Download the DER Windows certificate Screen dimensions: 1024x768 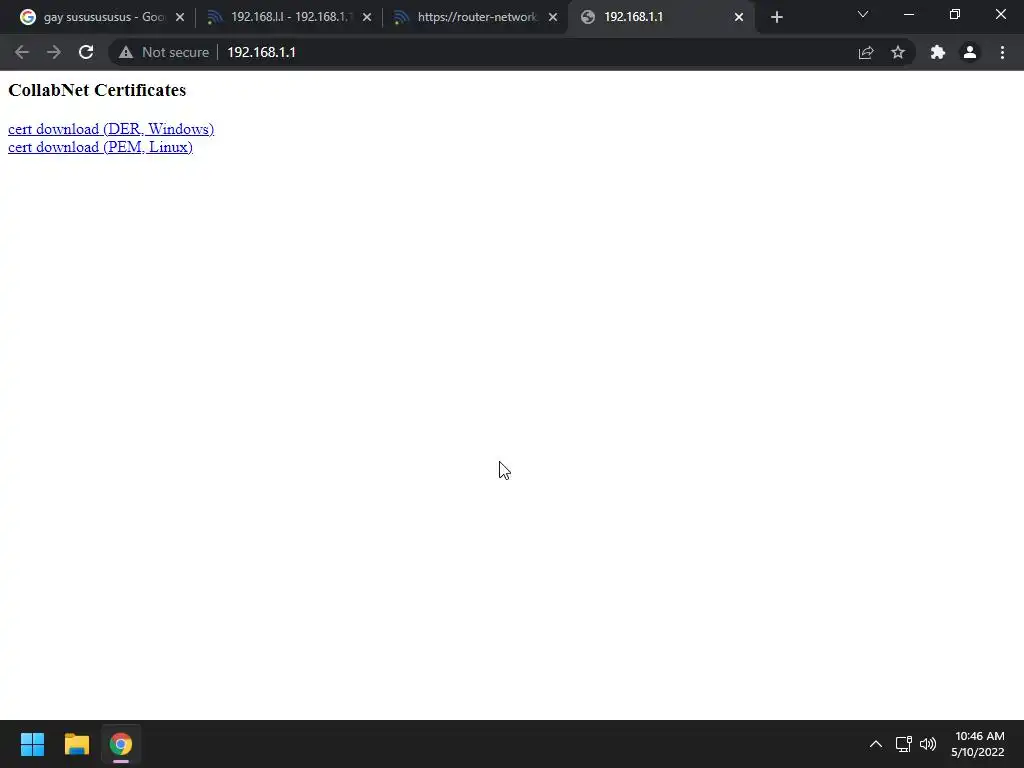coord(111,129)
